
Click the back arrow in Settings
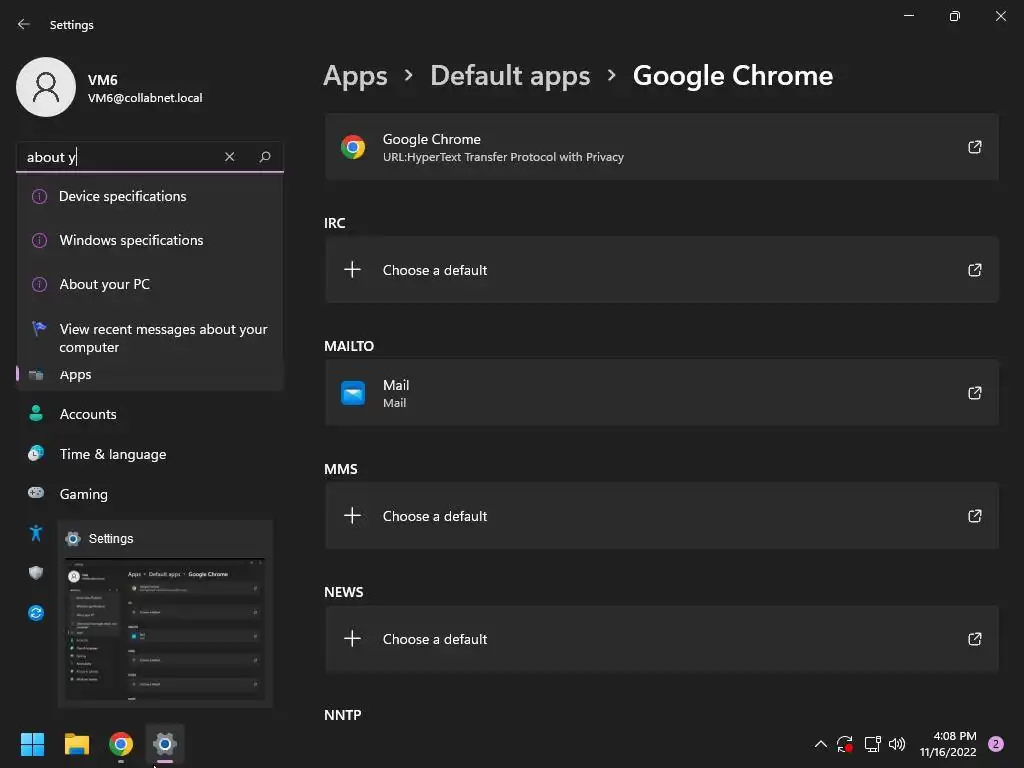click(24, 24)
